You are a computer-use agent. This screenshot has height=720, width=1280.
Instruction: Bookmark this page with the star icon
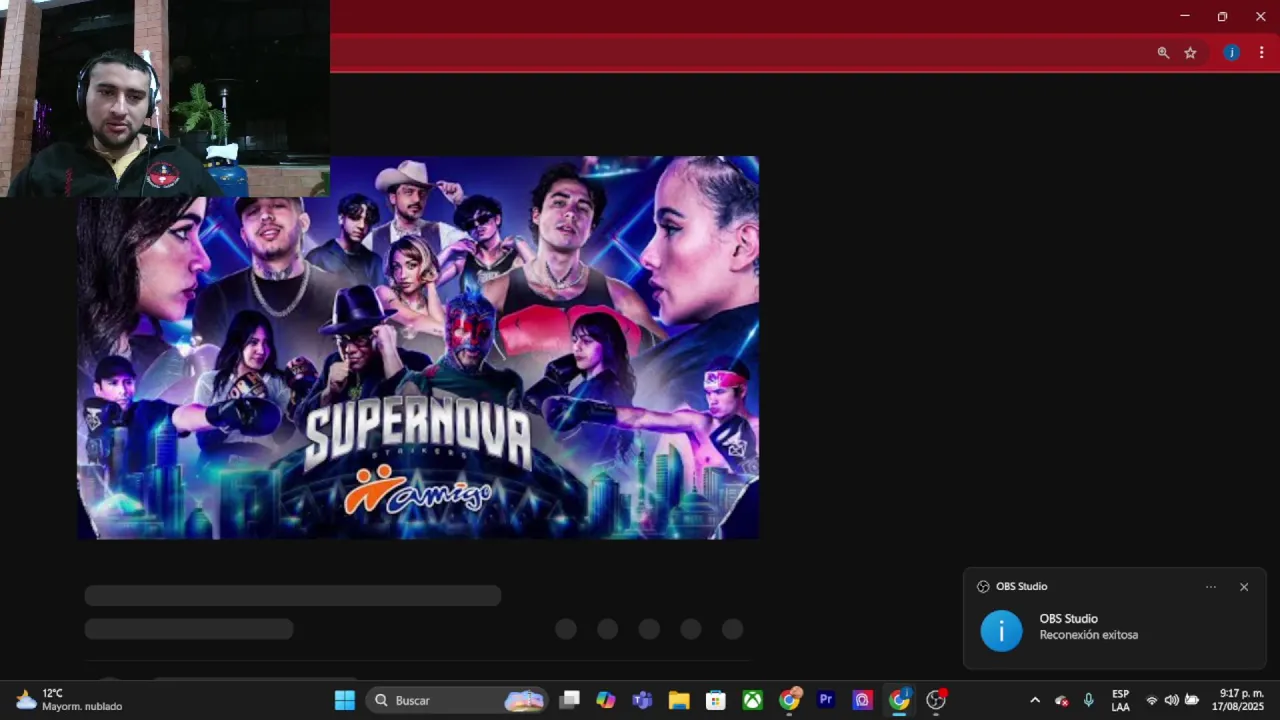click(1190, 53)
